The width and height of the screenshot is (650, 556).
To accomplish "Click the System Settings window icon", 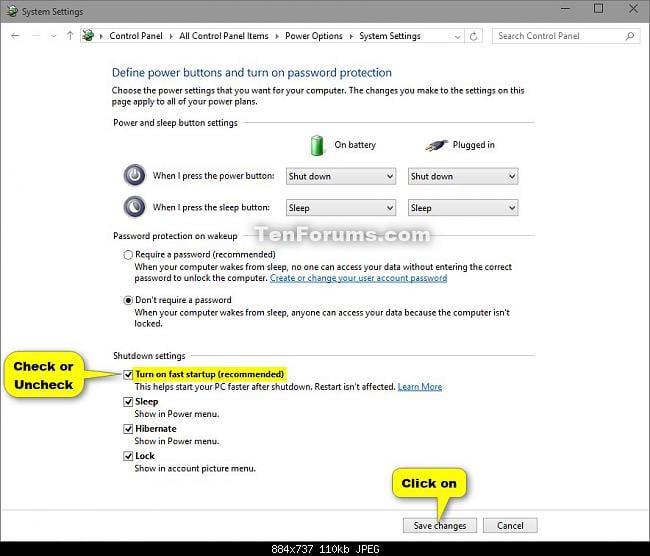I will click(12, 11).
